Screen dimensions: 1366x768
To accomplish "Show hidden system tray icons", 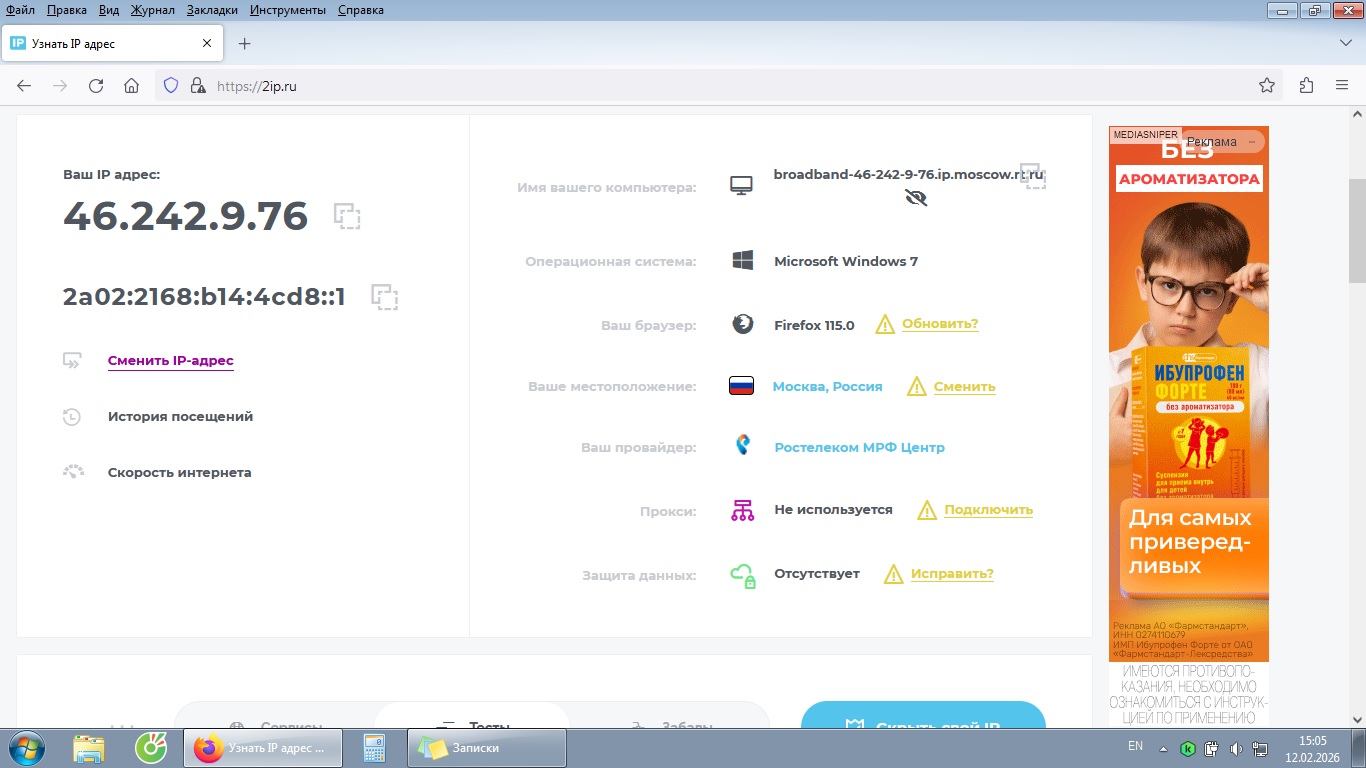I will 1163,748.
